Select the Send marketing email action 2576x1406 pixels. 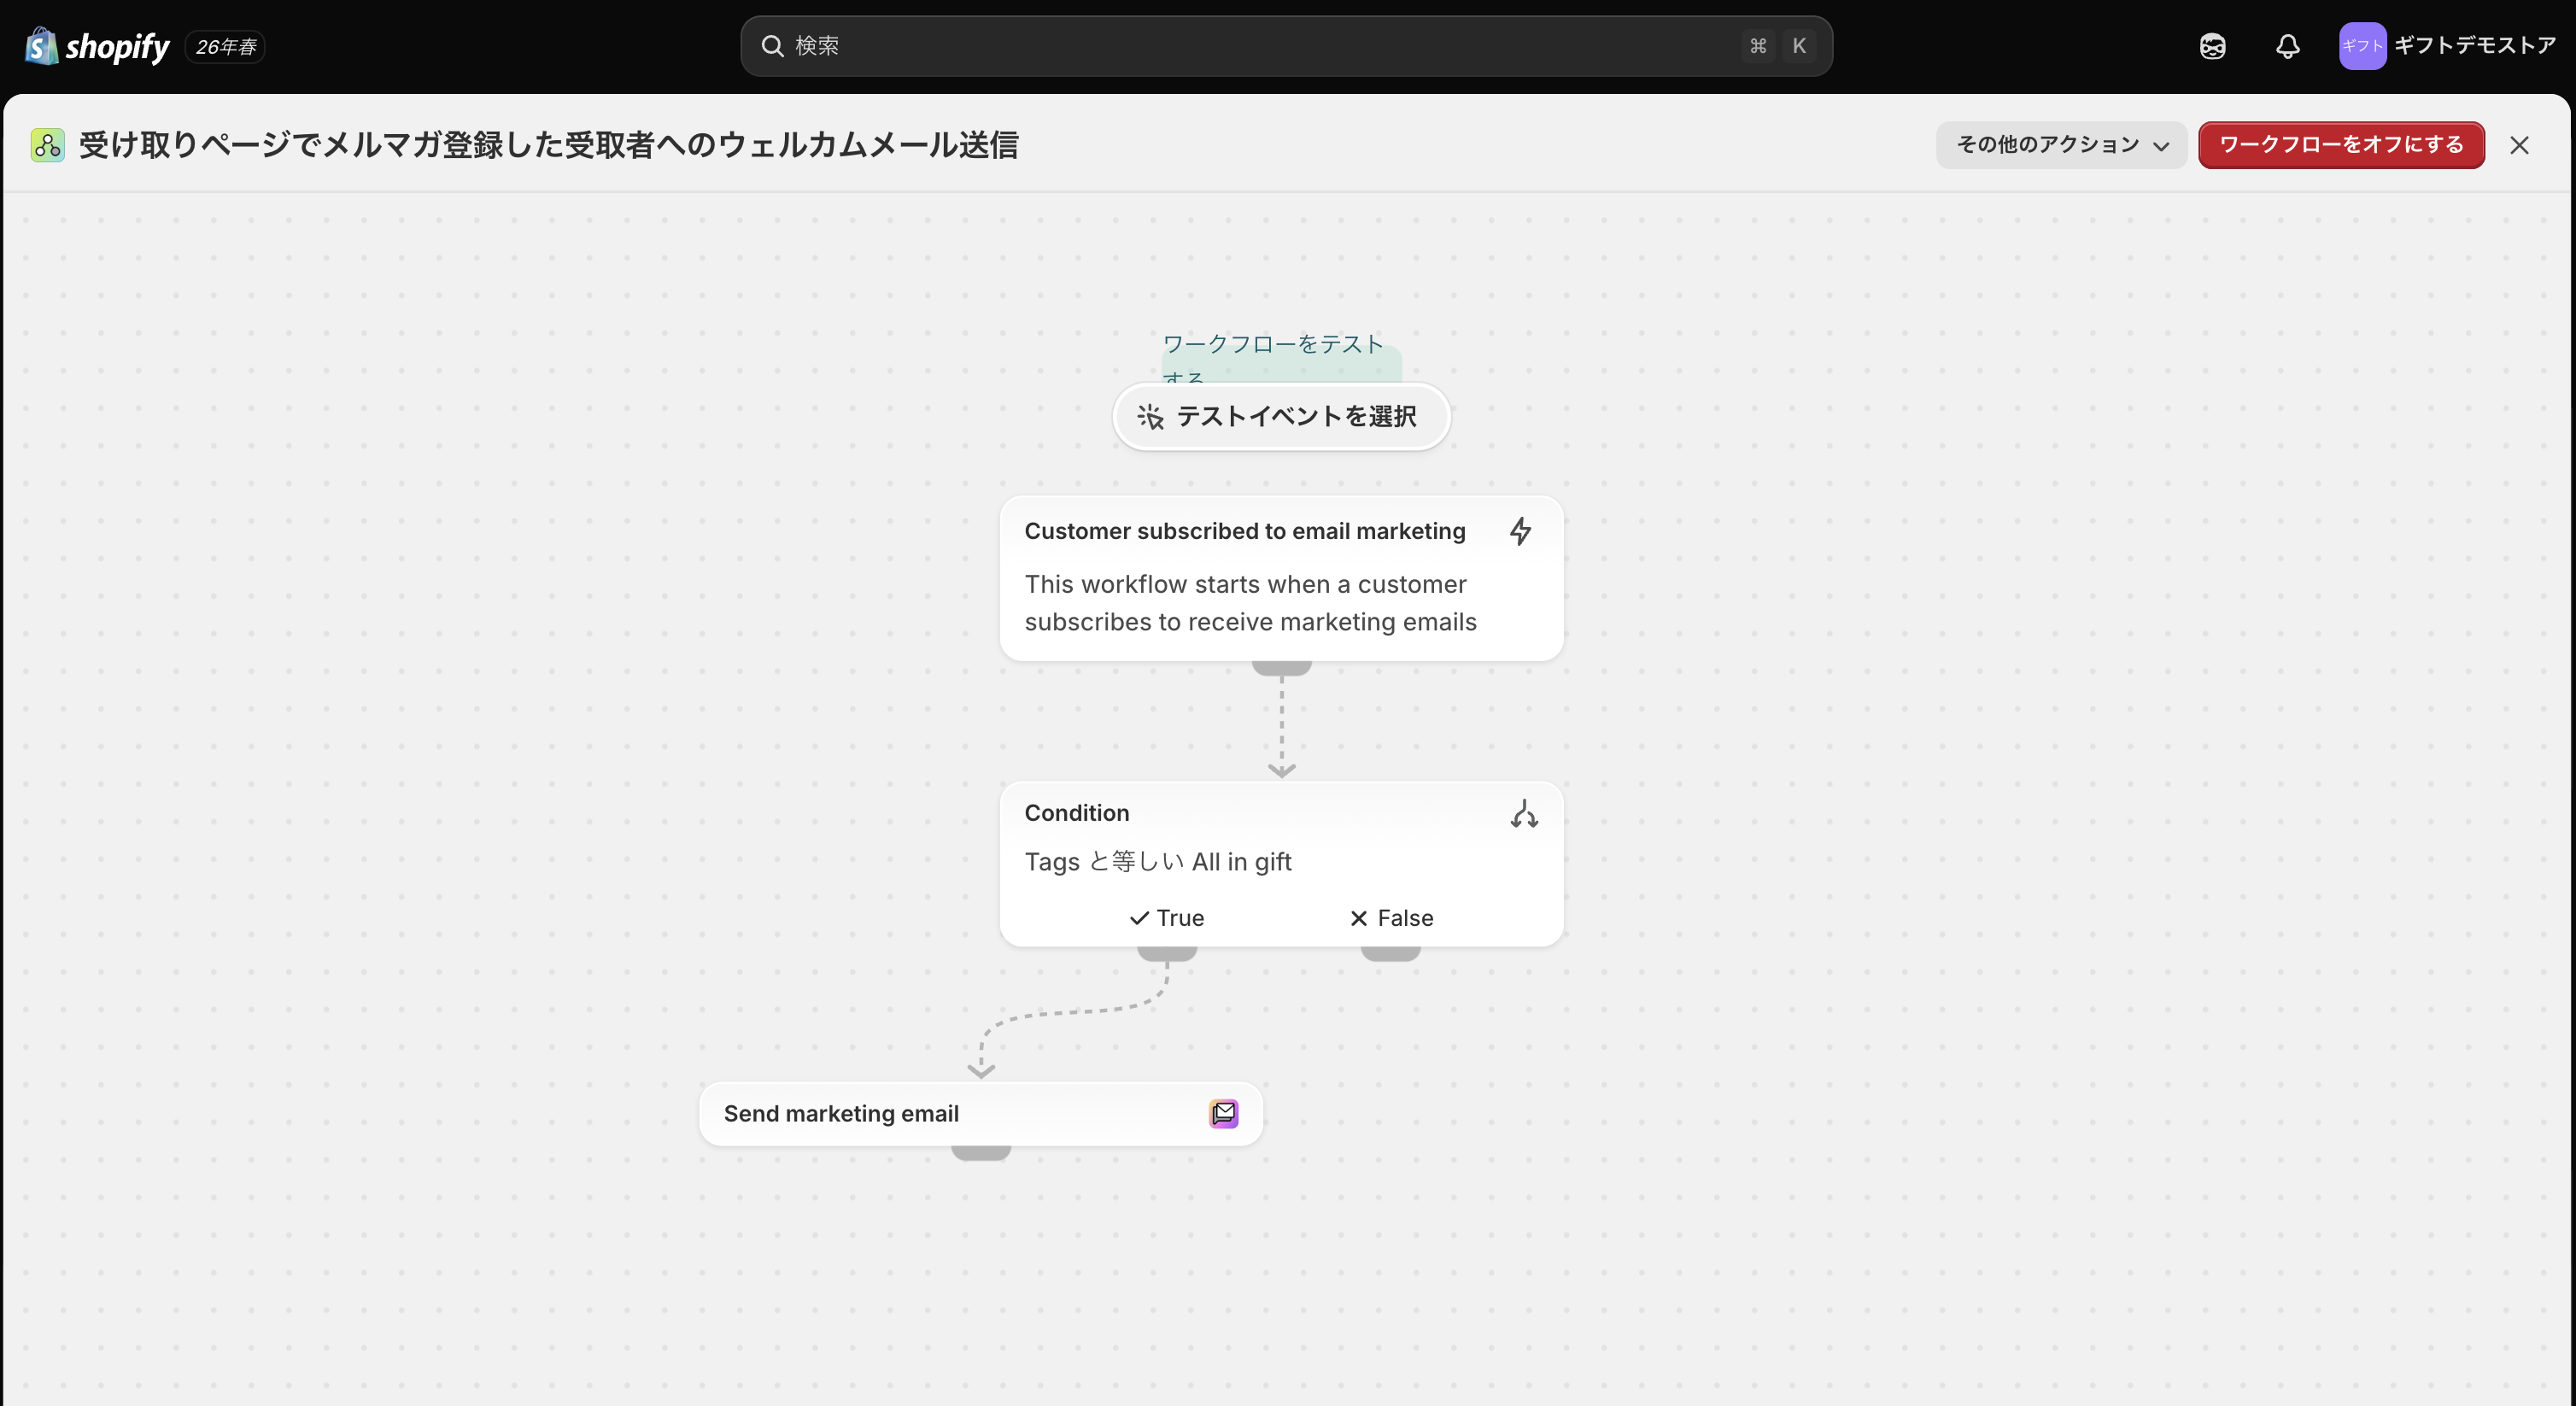tap(980, 1113)
